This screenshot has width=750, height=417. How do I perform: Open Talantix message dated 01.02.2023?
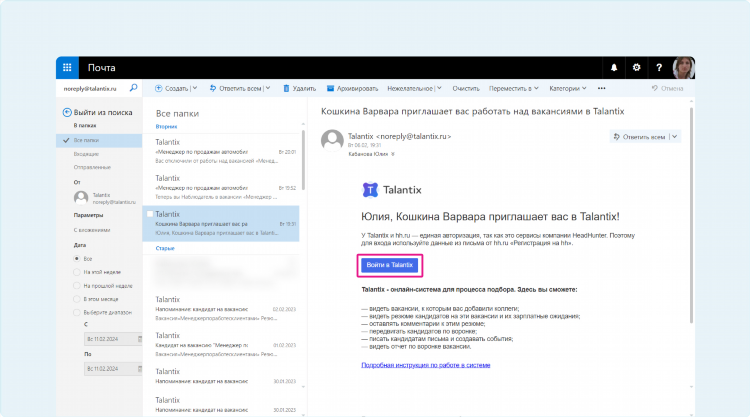click(x=223, y=345)
